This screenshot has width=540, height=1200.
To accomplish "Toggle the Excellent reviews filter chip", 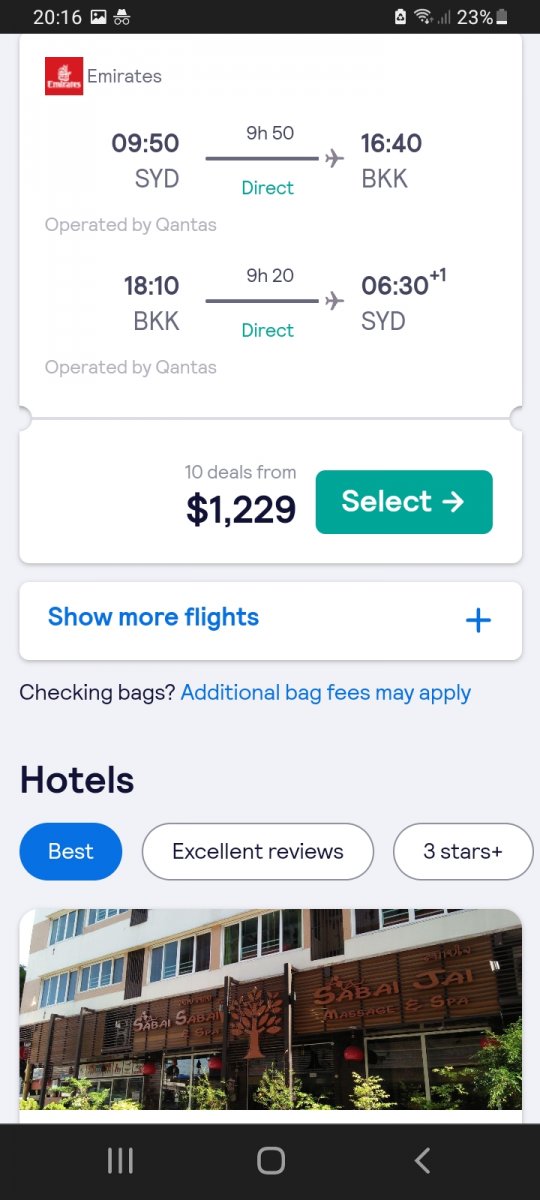I will pos(258,852).
